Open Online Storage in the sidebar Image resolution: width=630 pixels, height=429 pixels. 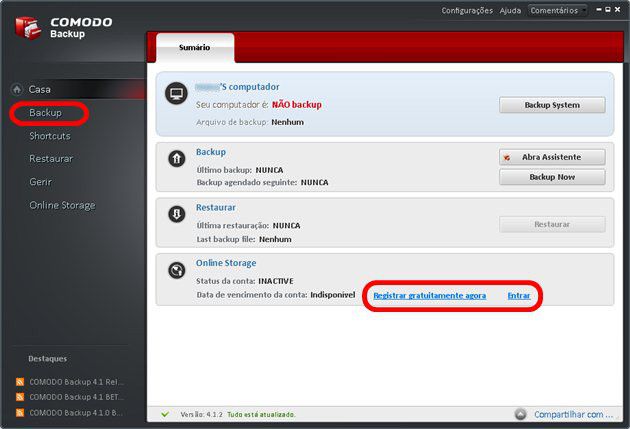coord(62,205)
